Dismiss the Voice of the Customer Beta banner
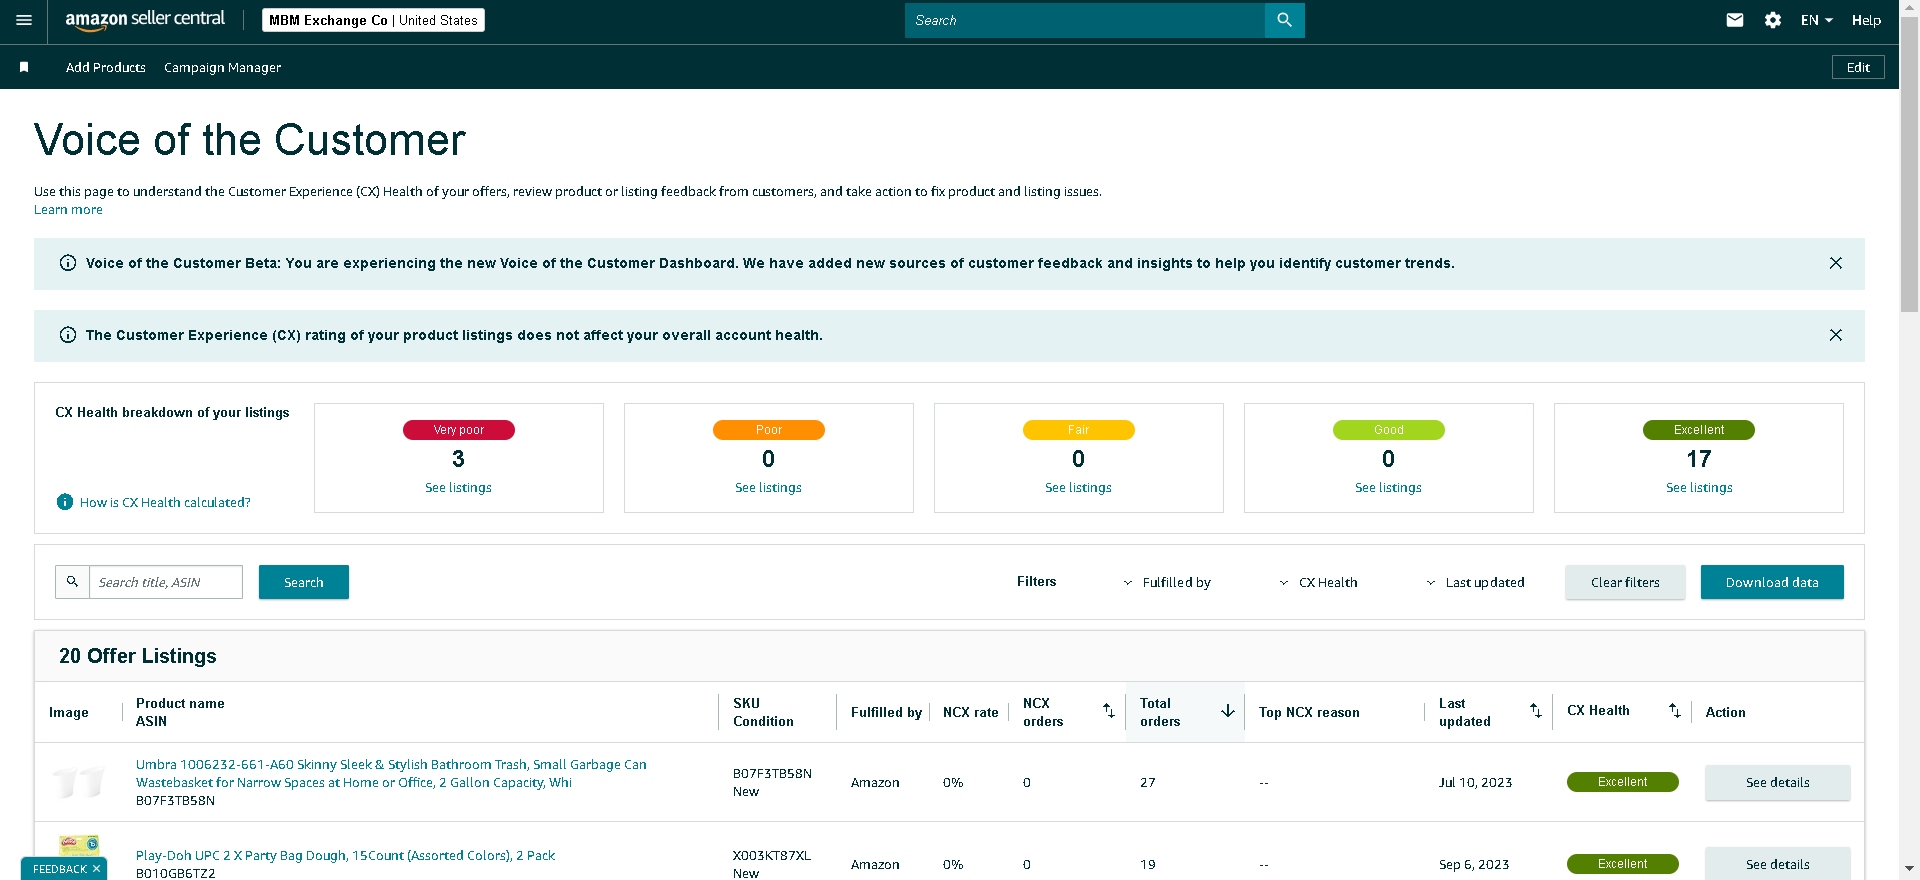The height and width of the screenshot is (880, 1920). (1836, 263)
